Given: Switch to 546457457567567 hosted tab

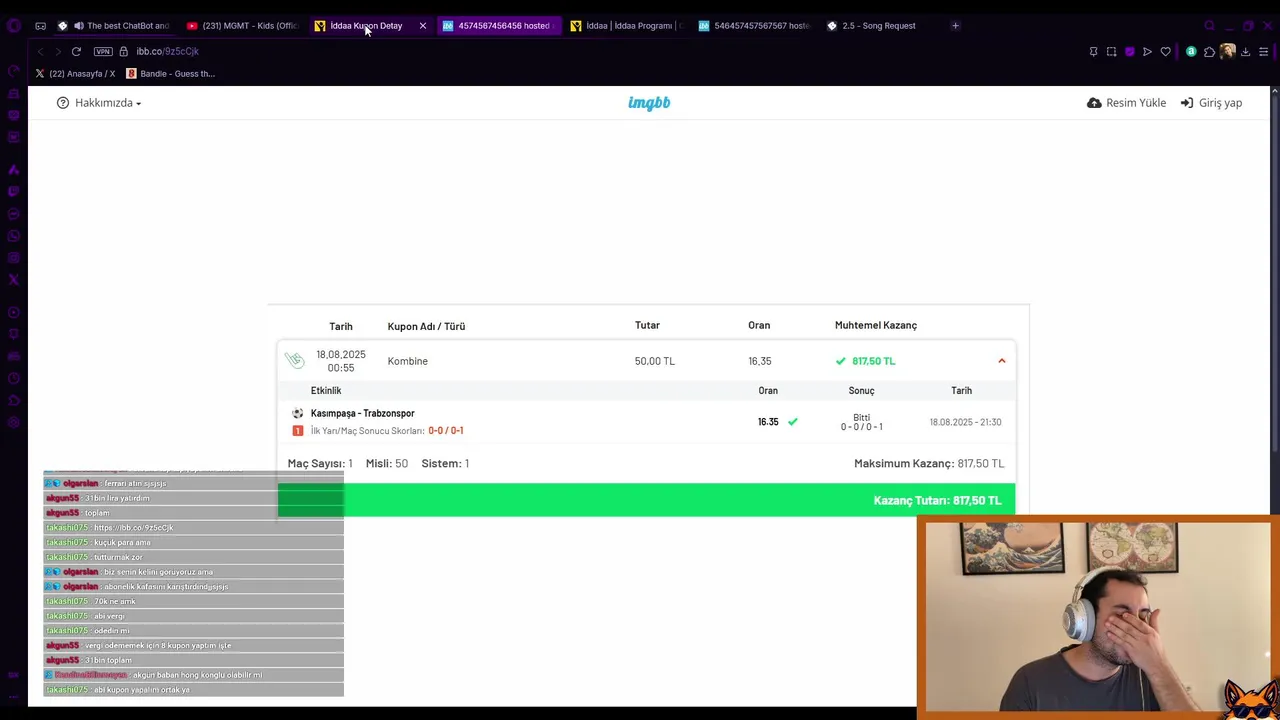Looking at the screenshot, I should tap(754, 26).
